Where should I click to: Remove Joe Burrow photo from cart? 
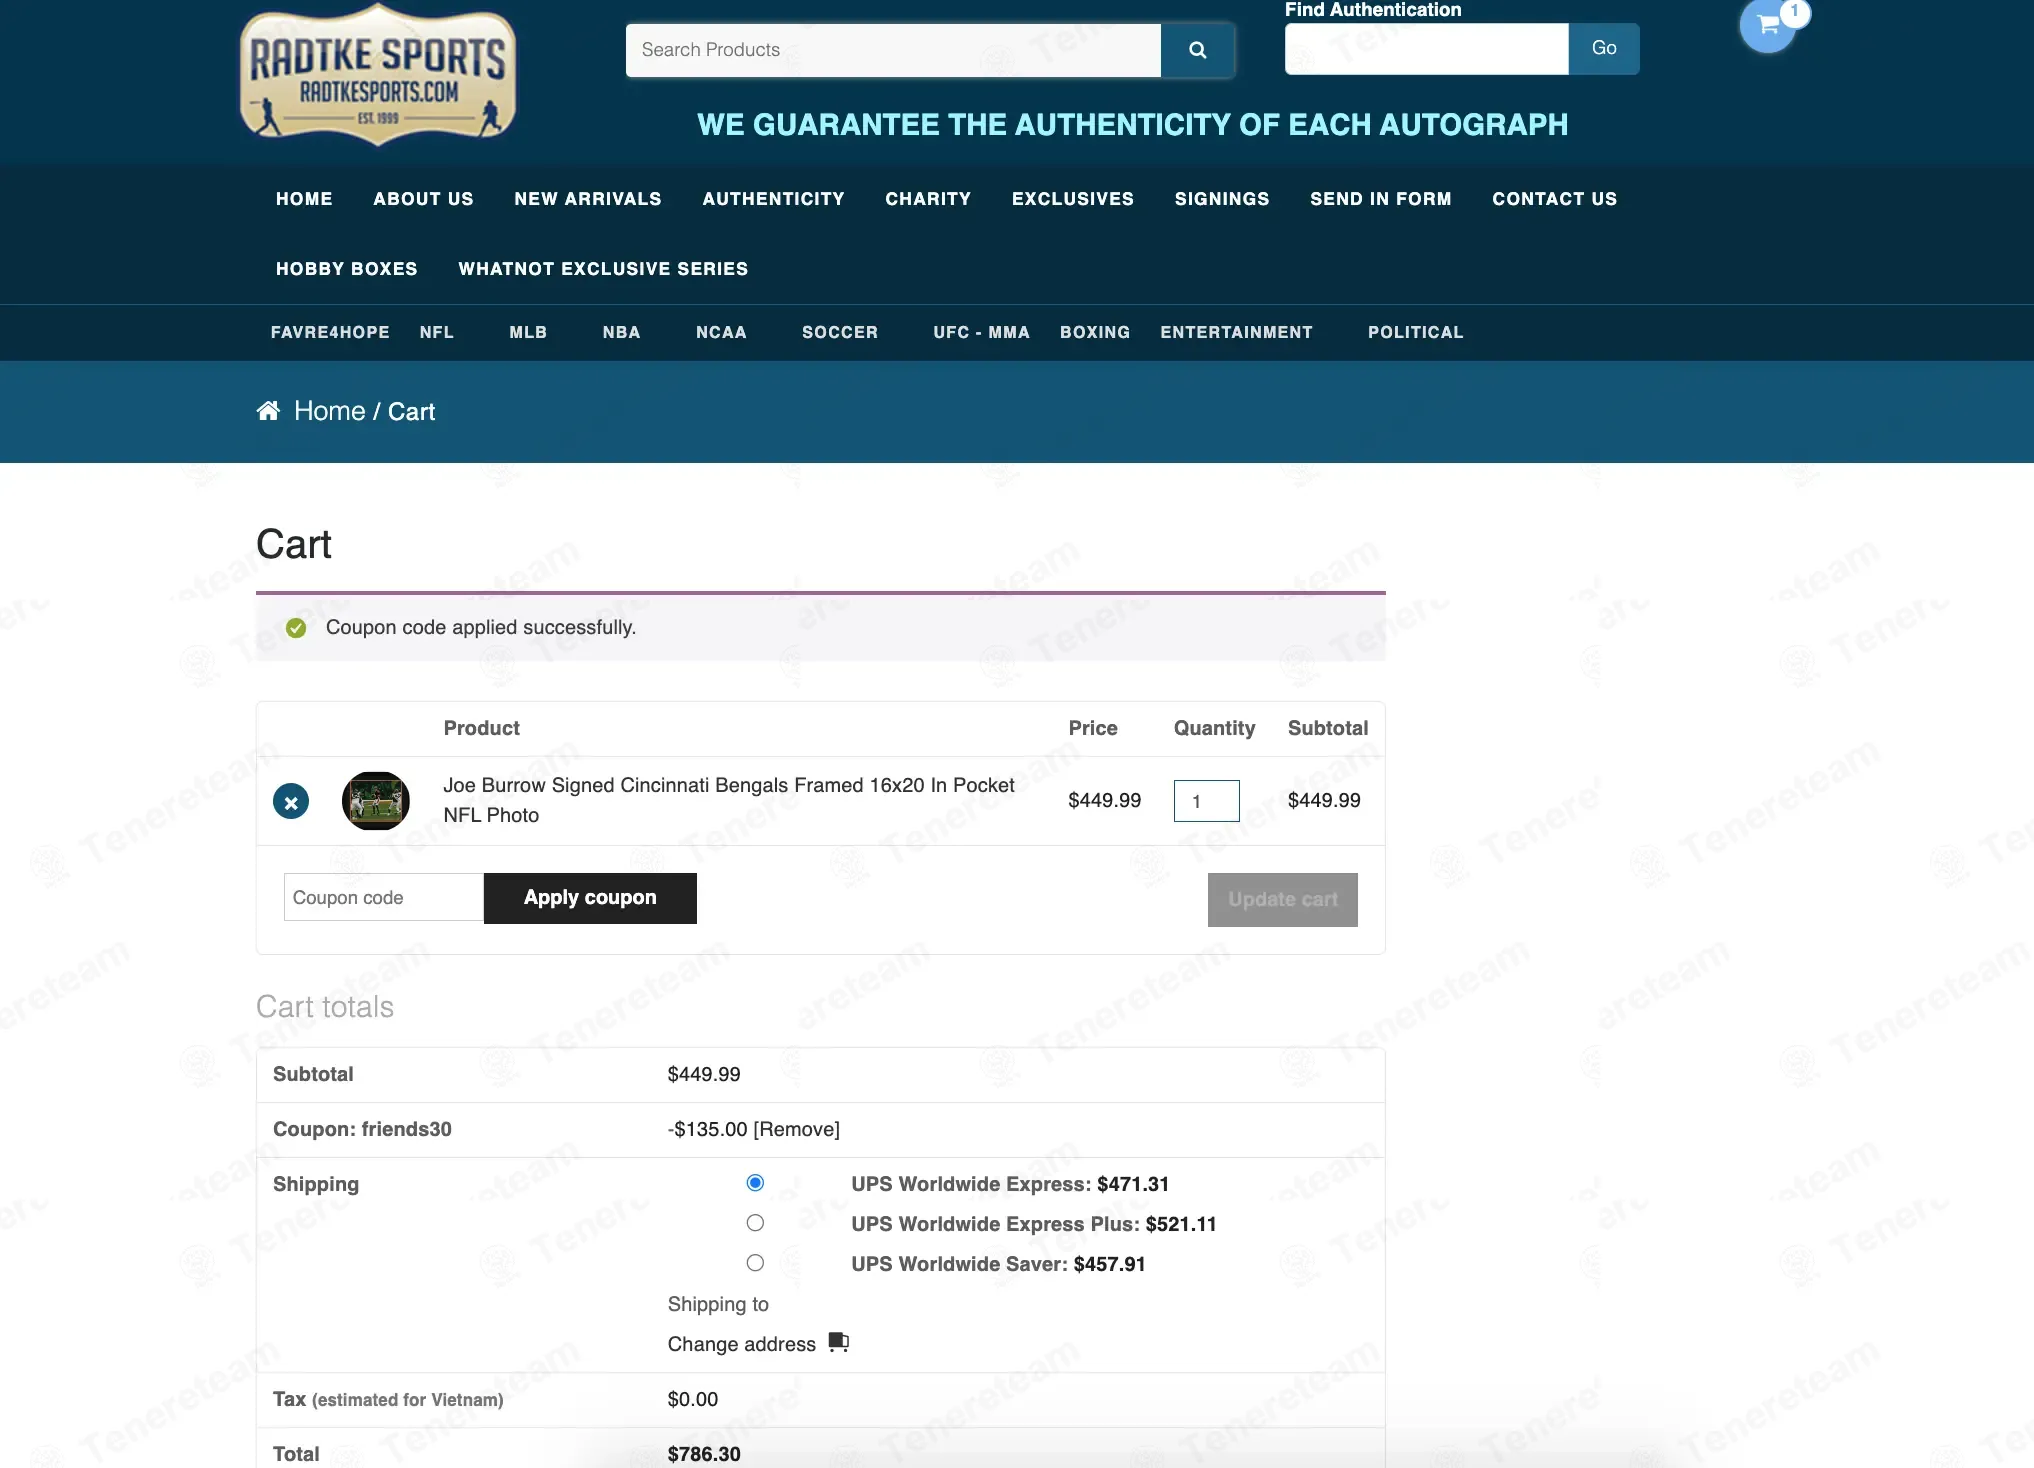[291, 802]
